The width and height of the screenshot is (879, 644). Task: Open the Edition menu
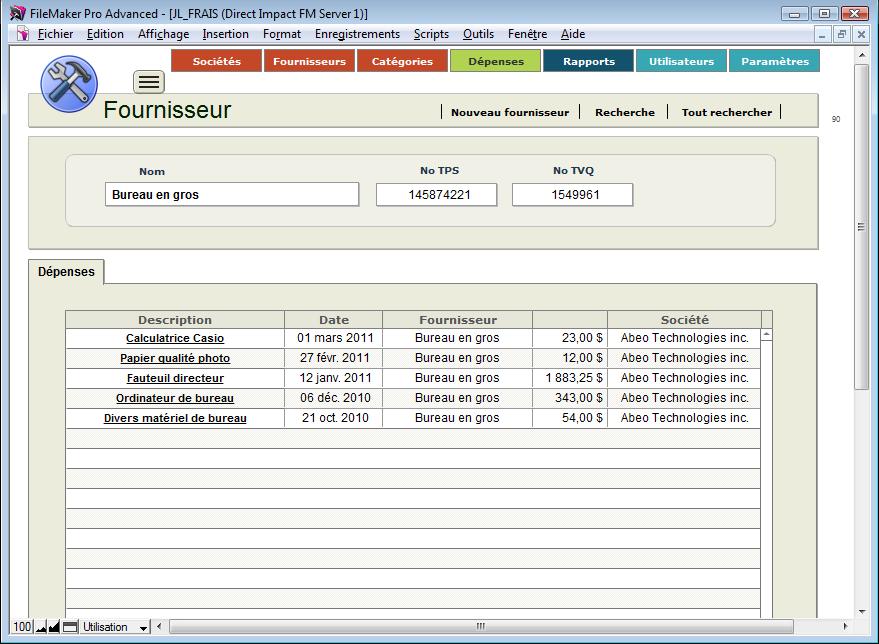[105, 34]
